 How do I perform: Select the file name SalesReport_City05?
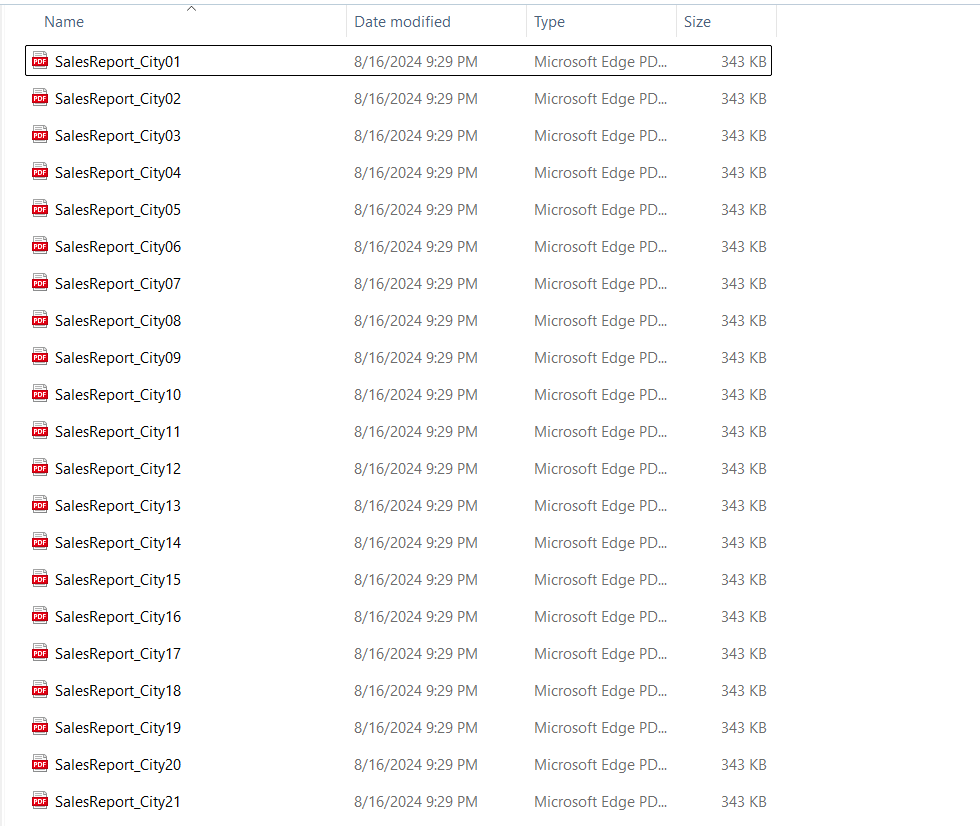(118, 209)
